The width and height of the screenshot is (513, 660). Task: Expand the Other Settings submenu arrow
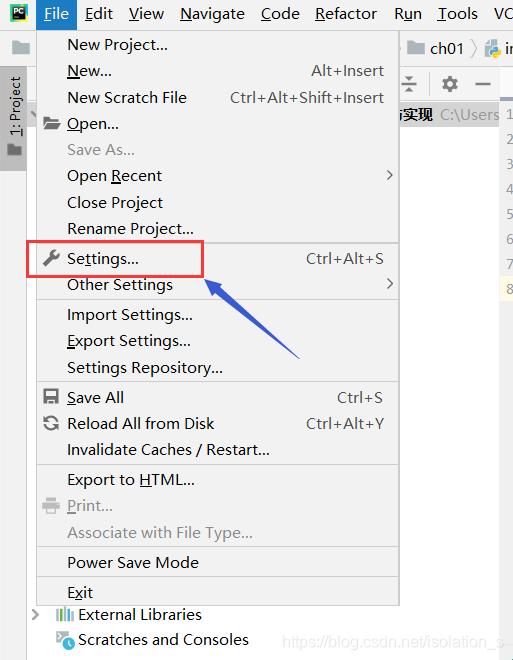coord(390,284)
